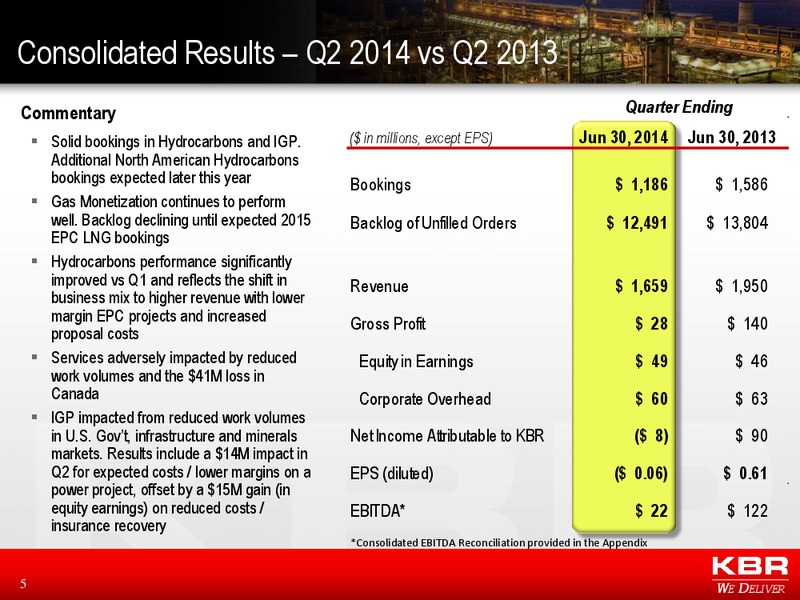Click the EBITDA* row label
The image size is (800, 600).
coord(378,511)
